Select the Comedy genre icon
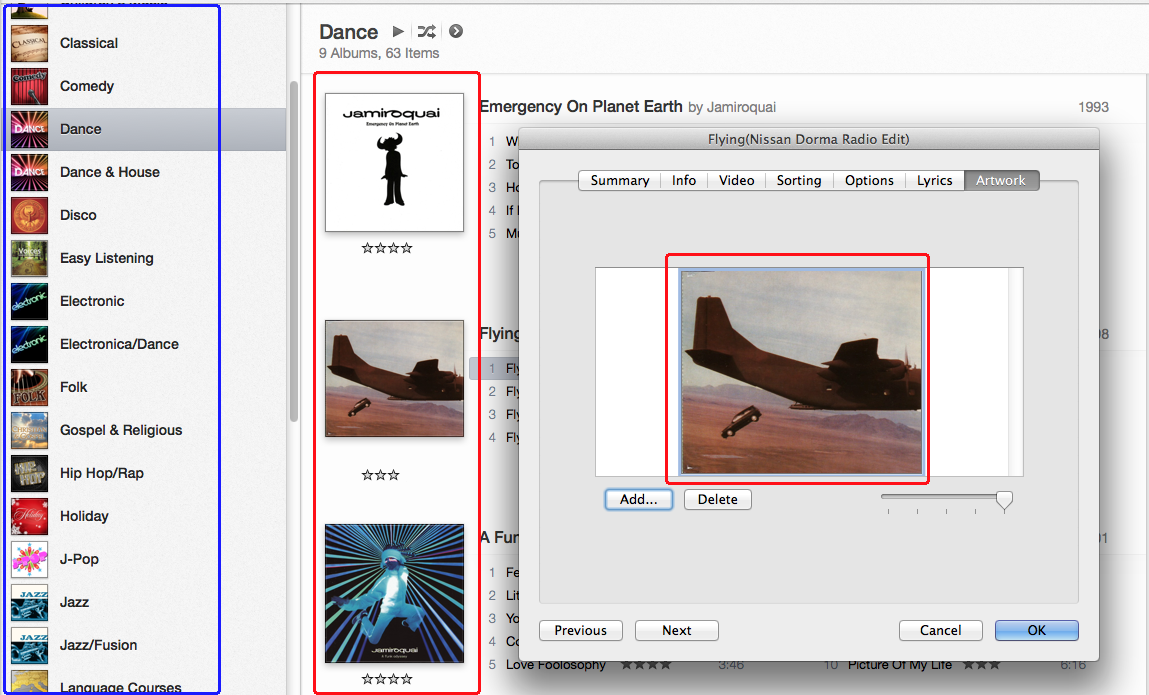Screen dimensions: 1149x695 pyautogui.click(x=29, y=86)
